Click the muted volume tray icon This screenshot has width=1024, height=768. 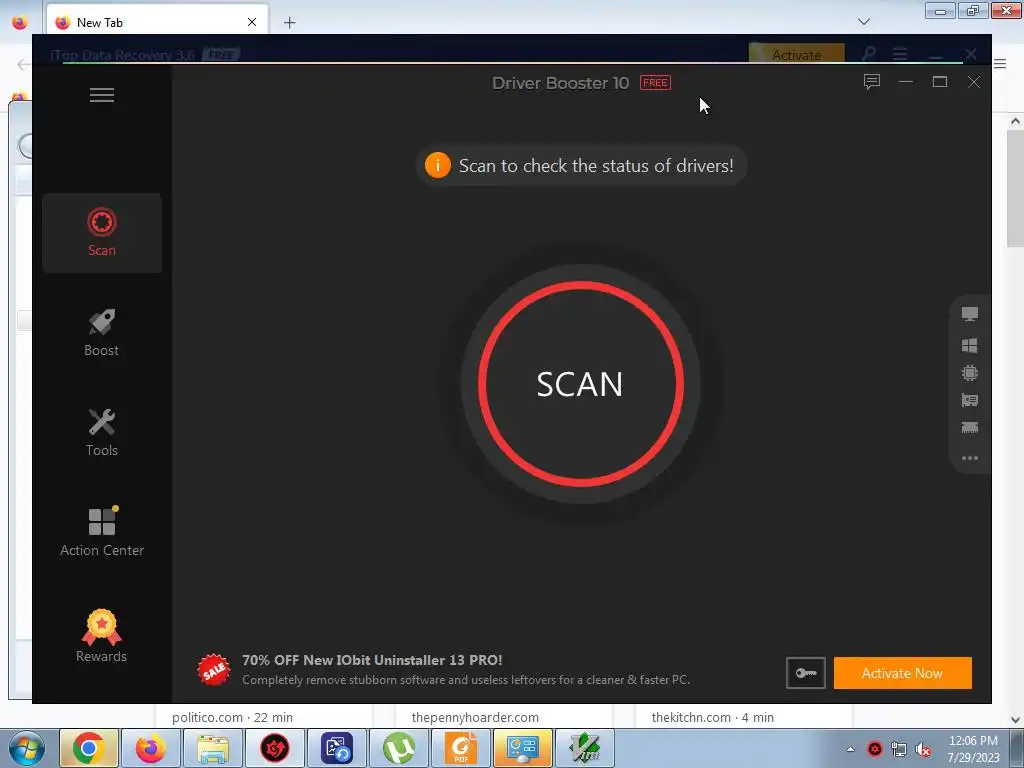[x=923, y=749]
